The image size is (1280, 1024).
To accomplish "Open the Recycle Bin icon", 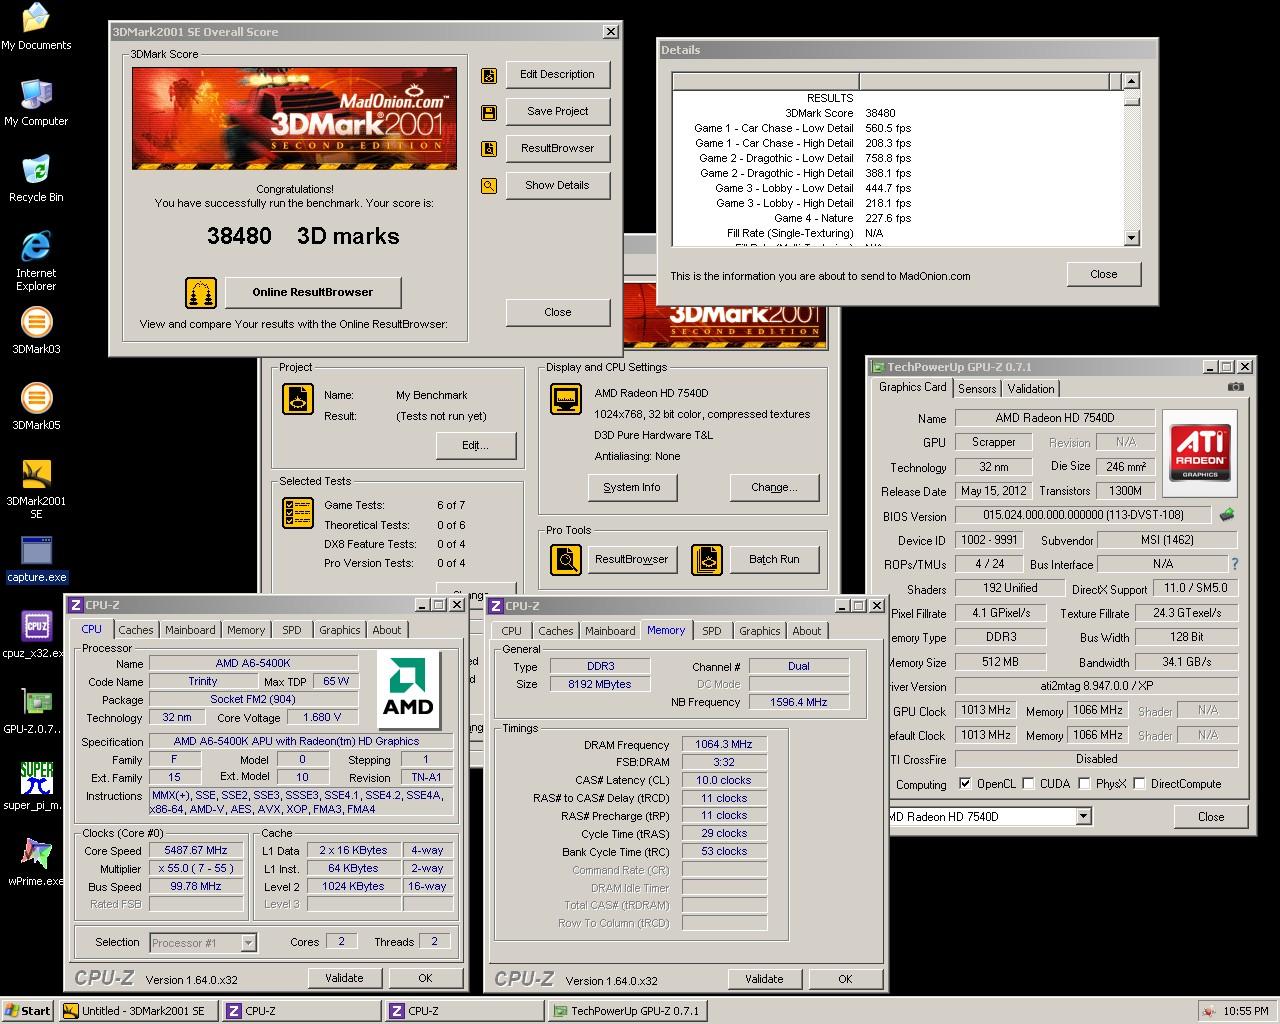I will [x=36, y=179].
